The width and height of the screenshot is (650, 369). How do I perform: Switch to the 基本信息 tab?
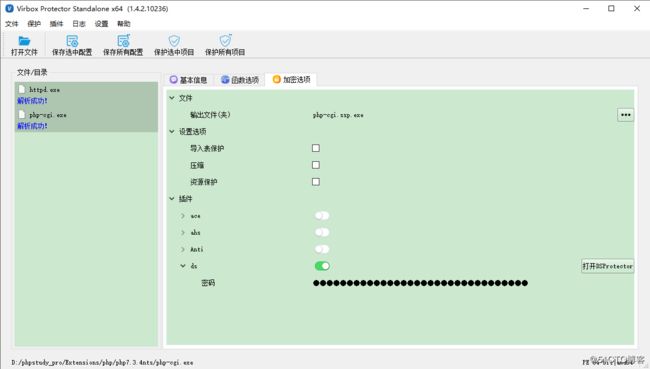tap(189, 80)
